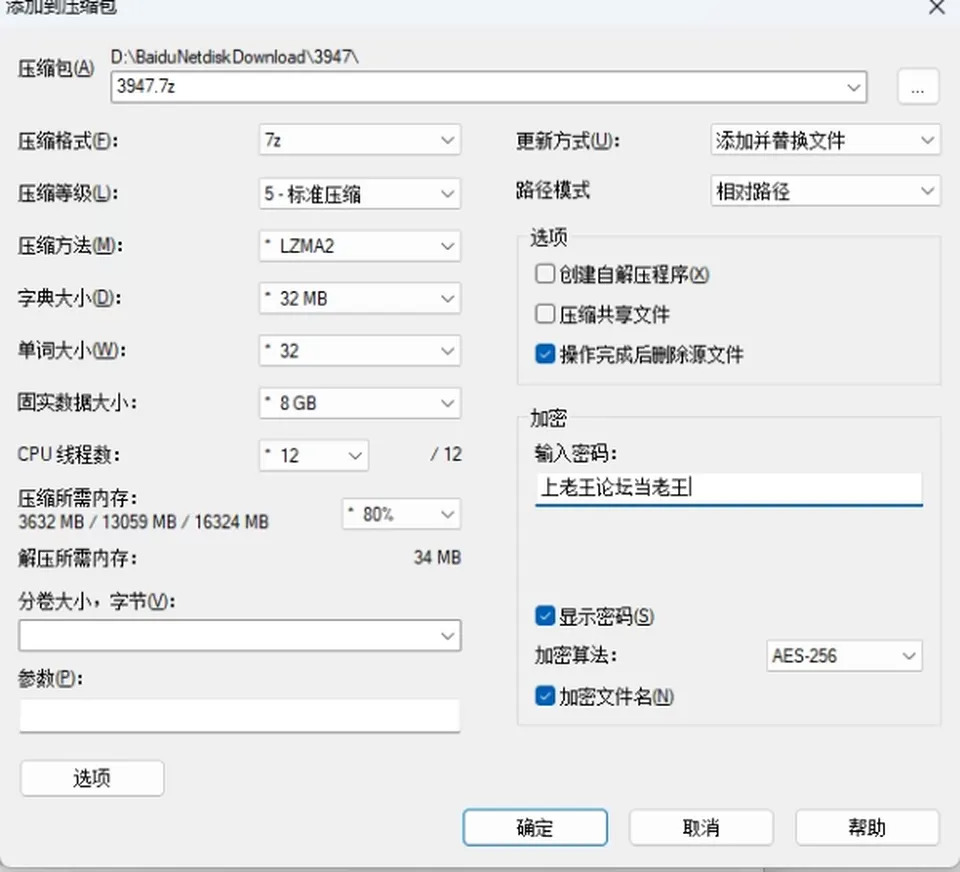Screen dimensions: 960x872
Task: Open the CPU 线程数 12 dropdown
Action: [314, 455]
